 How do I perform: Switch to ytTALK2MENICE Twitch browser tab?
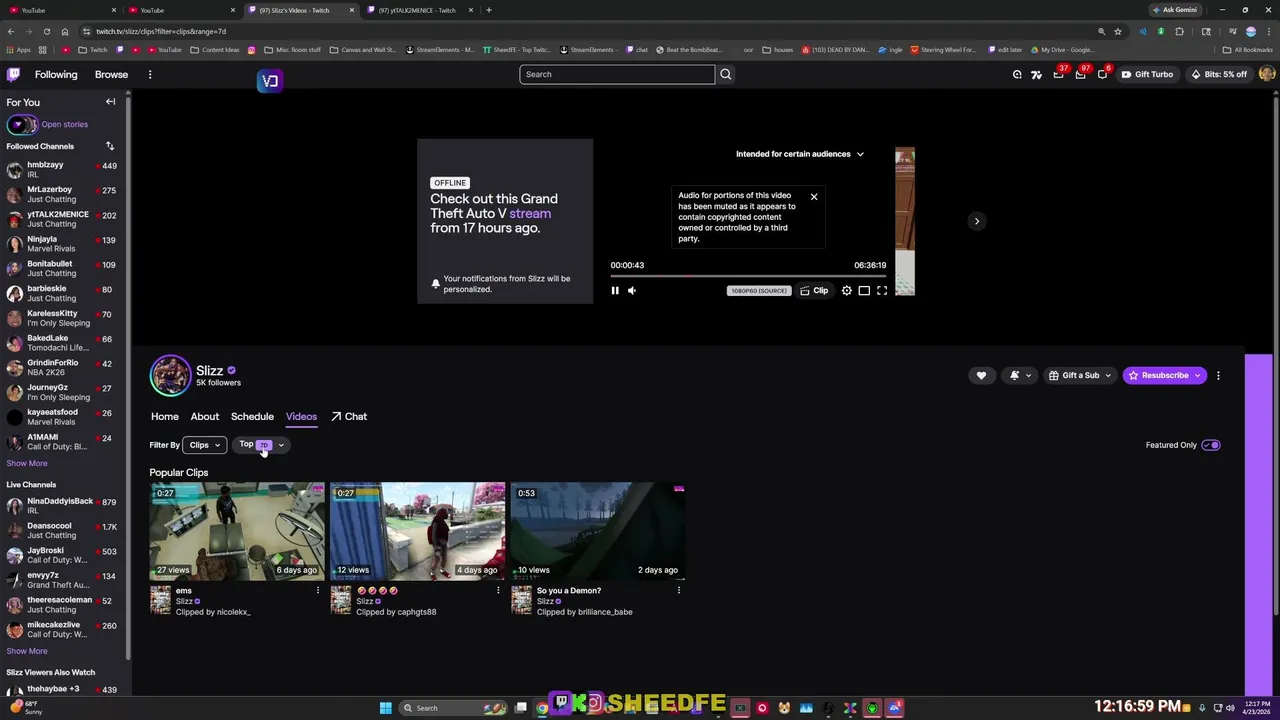click(x=417, y=10)
